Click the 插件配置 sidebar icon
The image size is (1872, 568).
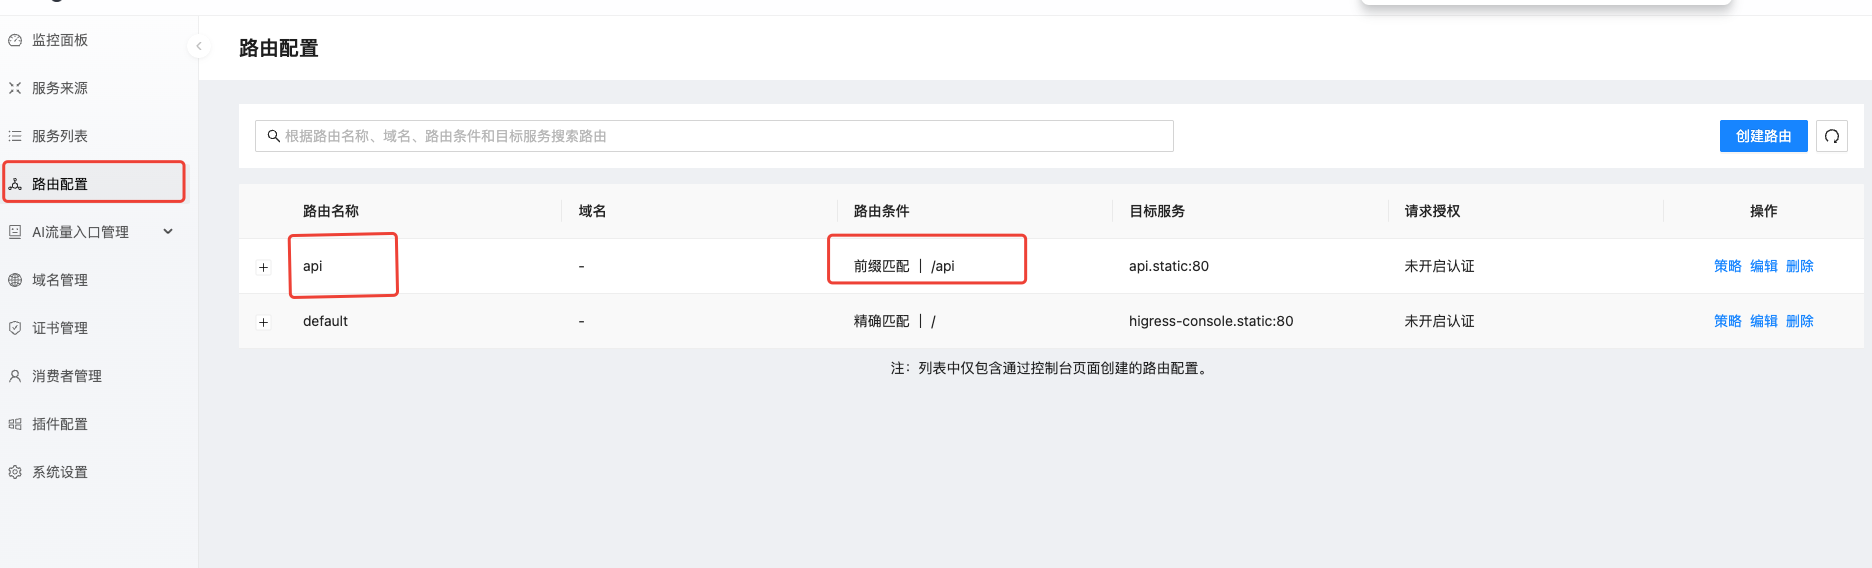15,424
